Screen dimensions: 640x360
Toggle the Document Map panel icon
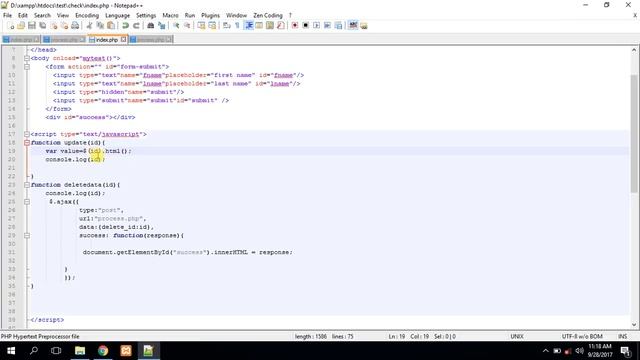(x=270, y=26)
